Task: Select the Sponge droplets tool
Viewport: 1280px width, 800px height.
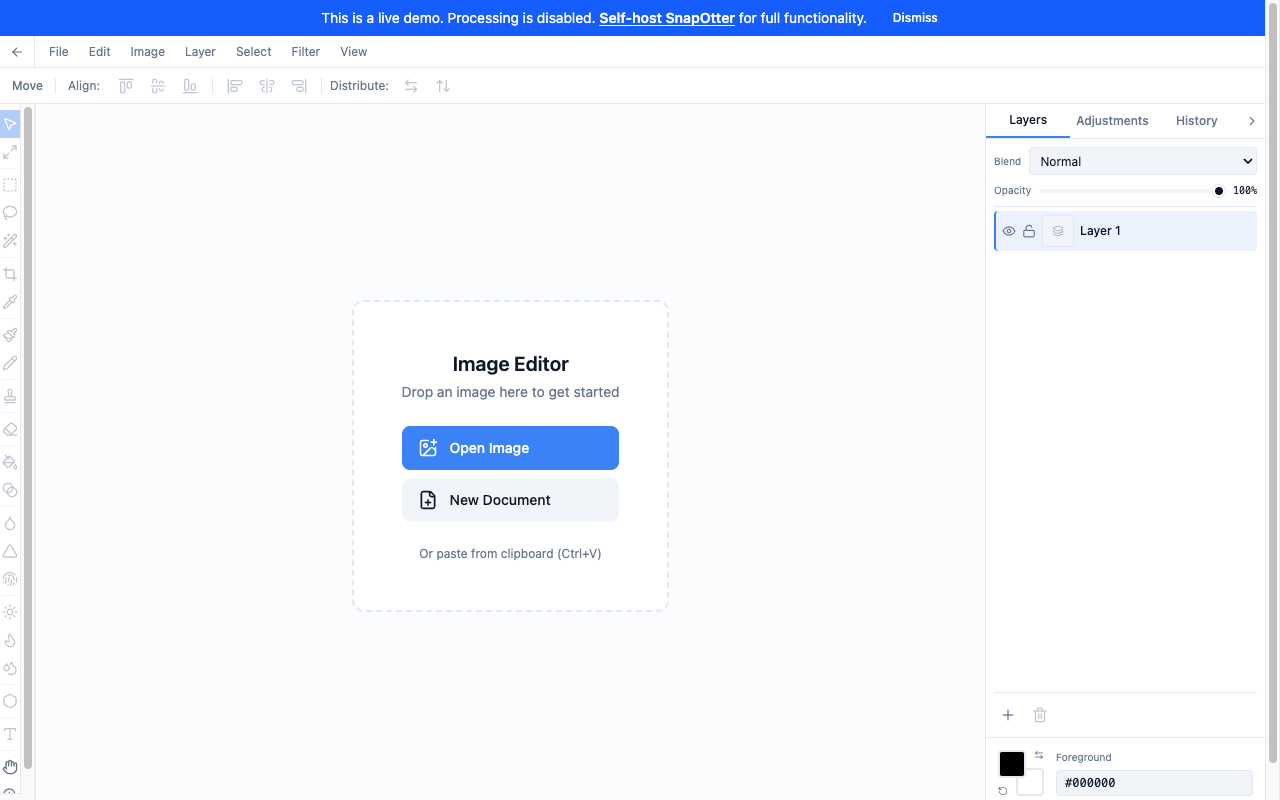Action: tap(10, 668)
